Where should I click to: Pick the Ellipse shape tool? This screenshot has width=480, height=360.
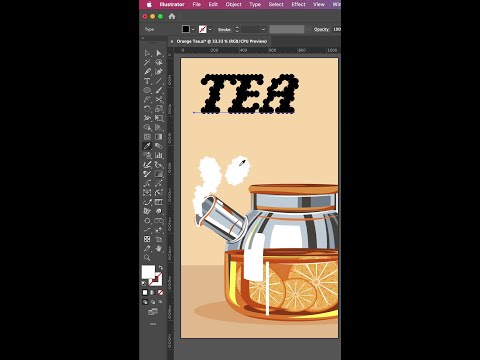pyautogui.click(x=147, y=90)
